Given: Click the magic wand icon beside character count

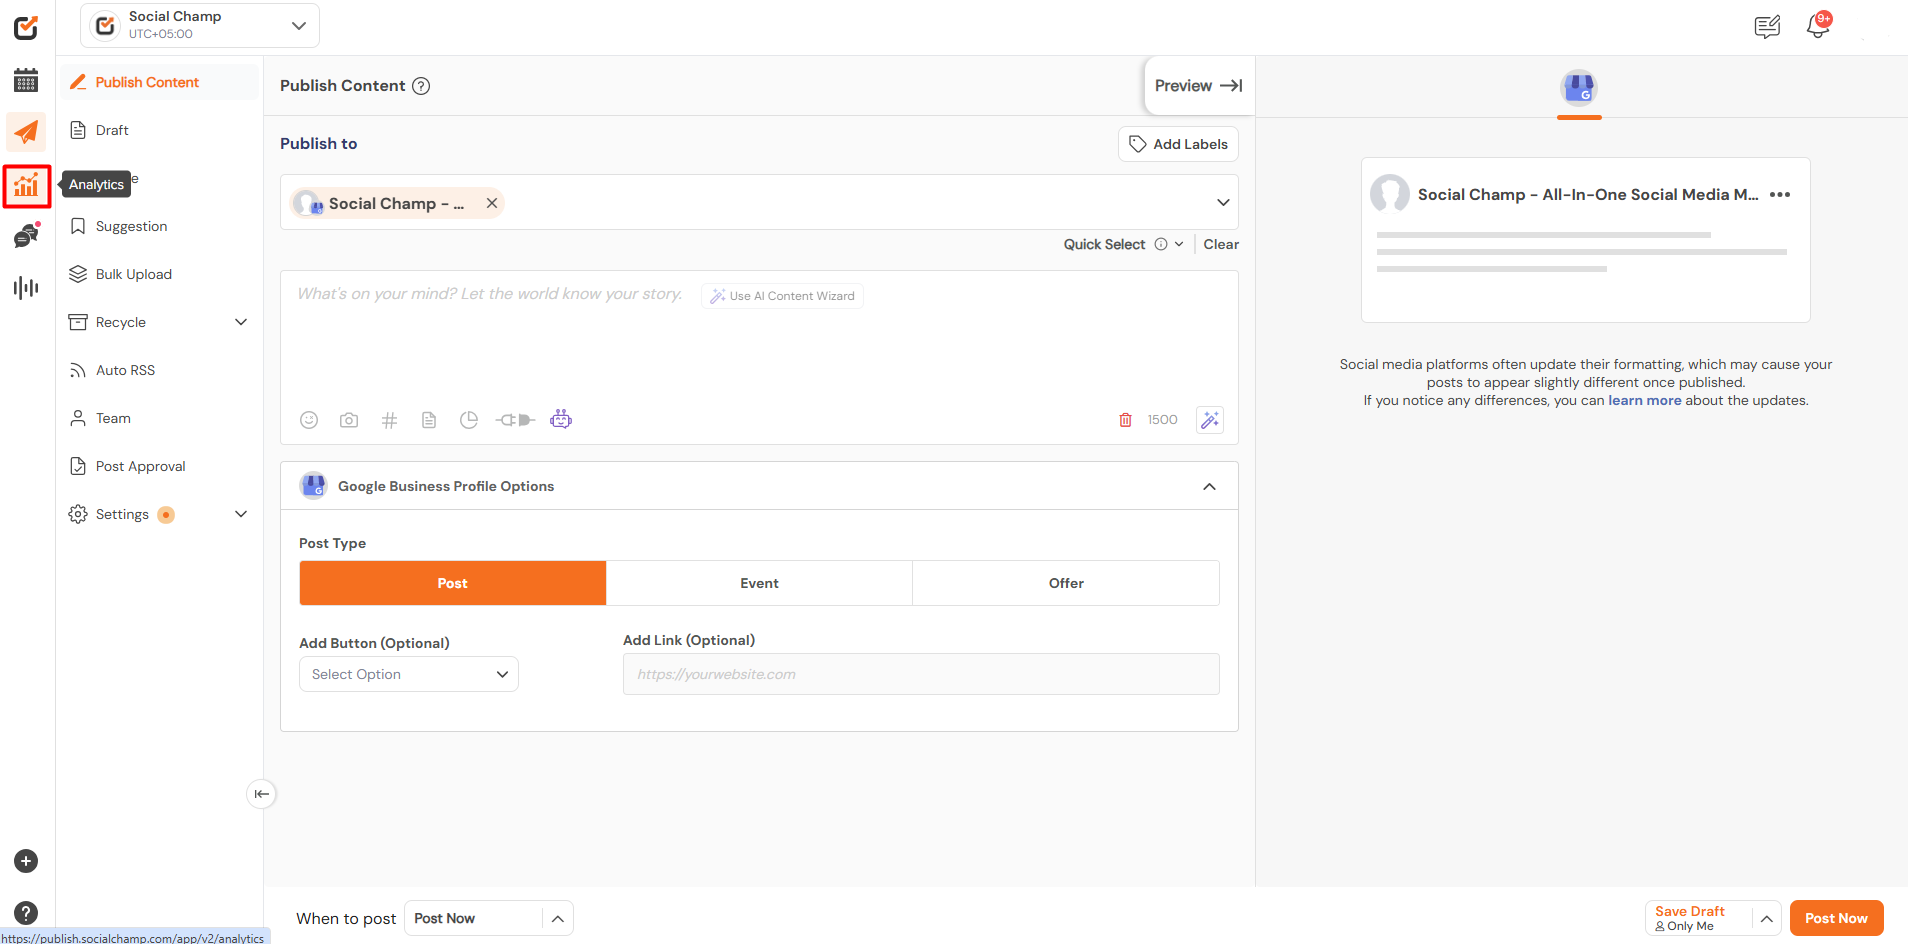Looking at the screenshot, I should click(x=1210, y=420).
